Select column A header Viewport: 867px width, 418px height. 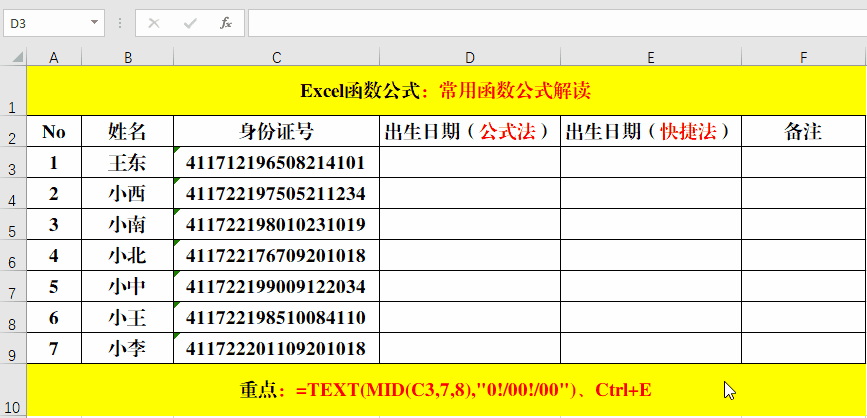click(x=54, y=58)
